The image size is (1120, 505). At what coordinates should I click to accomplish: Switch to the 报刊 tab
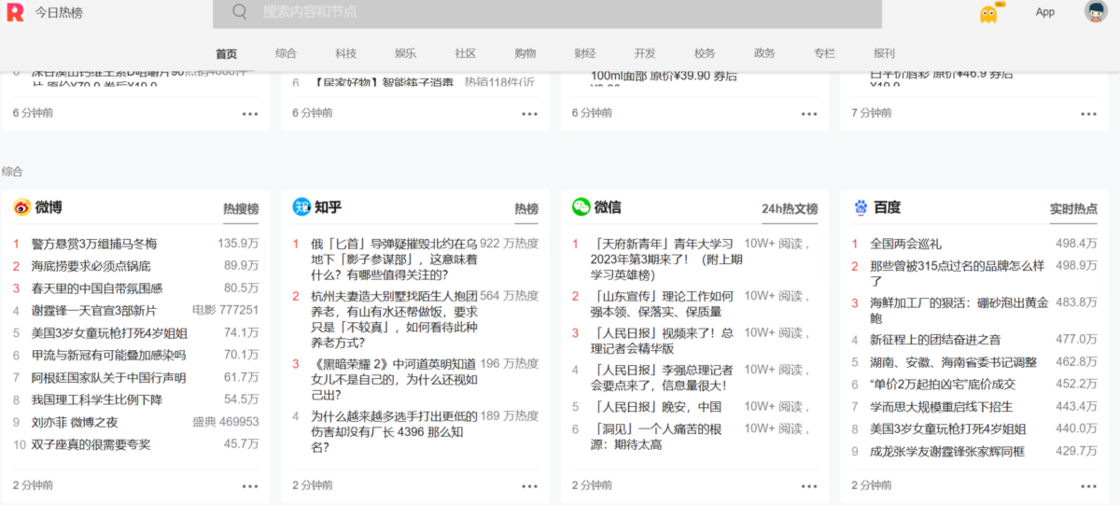tap(884, 54)
